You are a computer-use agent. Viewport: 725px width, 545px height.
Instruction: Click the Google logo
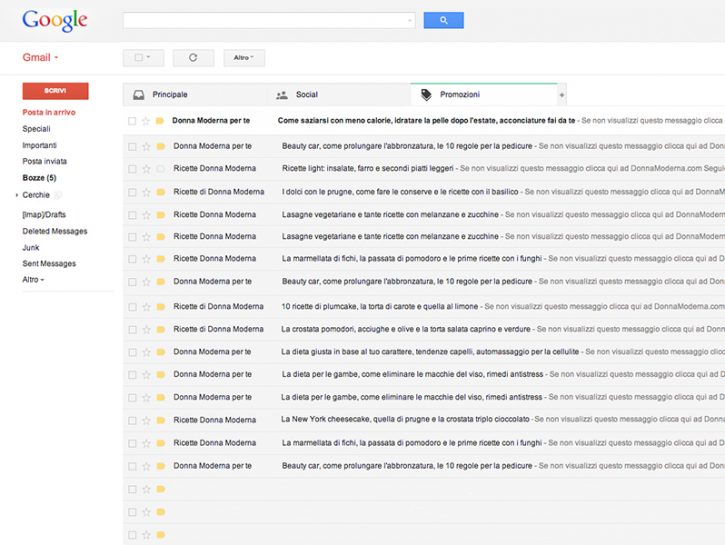click(55, 21)
